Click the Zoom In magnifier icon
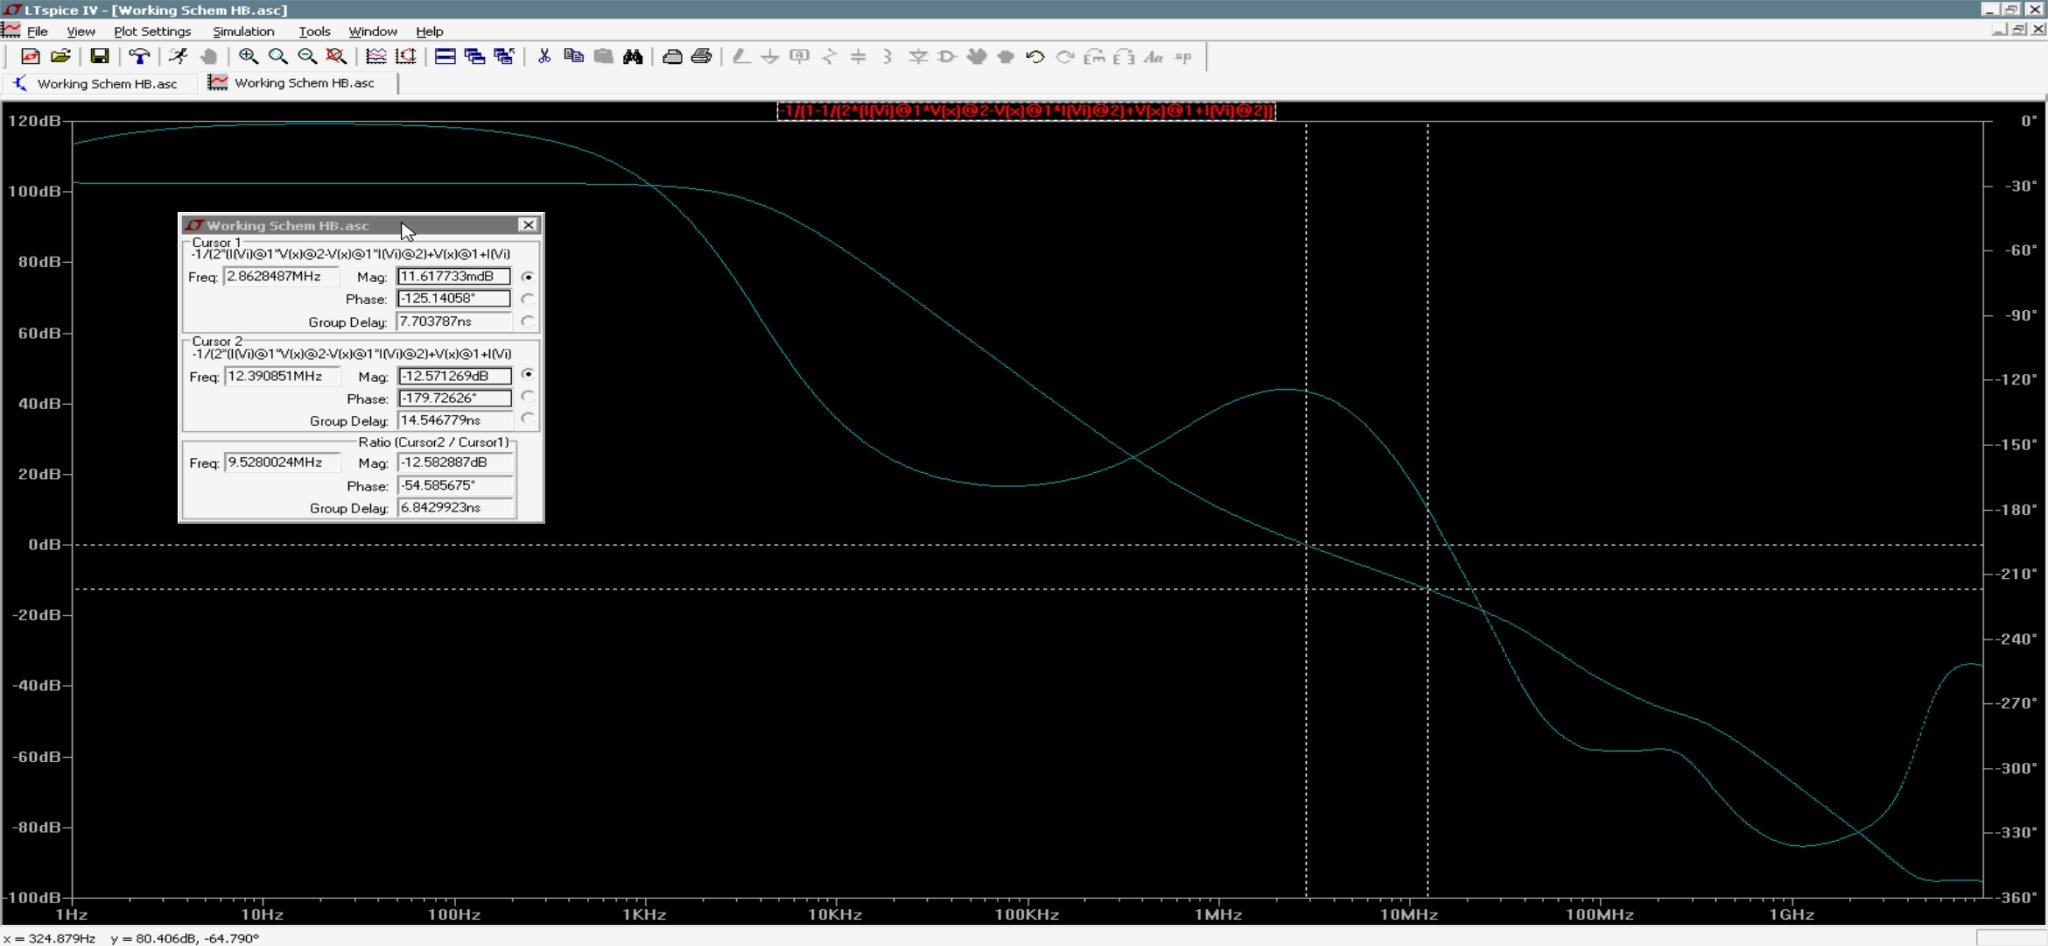 pyautogui.click(x=248, y=57)
